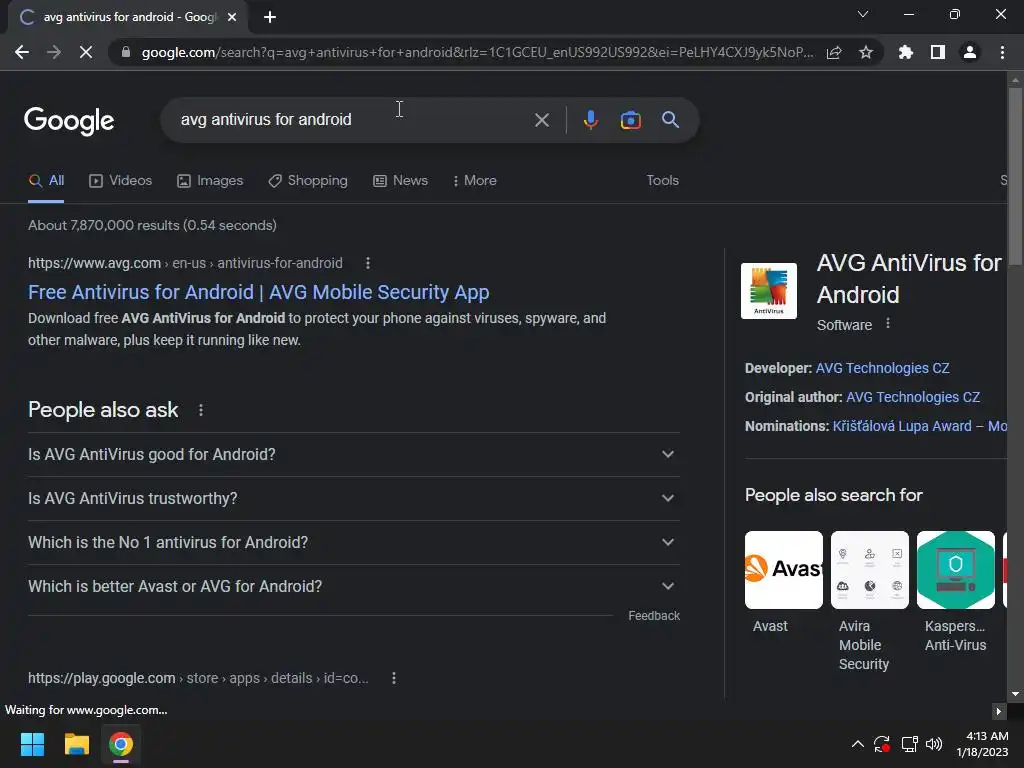Open the taskbar clock and date
Image resolution: width=1024 pixels, height=768 pixels.
(983, 744)
